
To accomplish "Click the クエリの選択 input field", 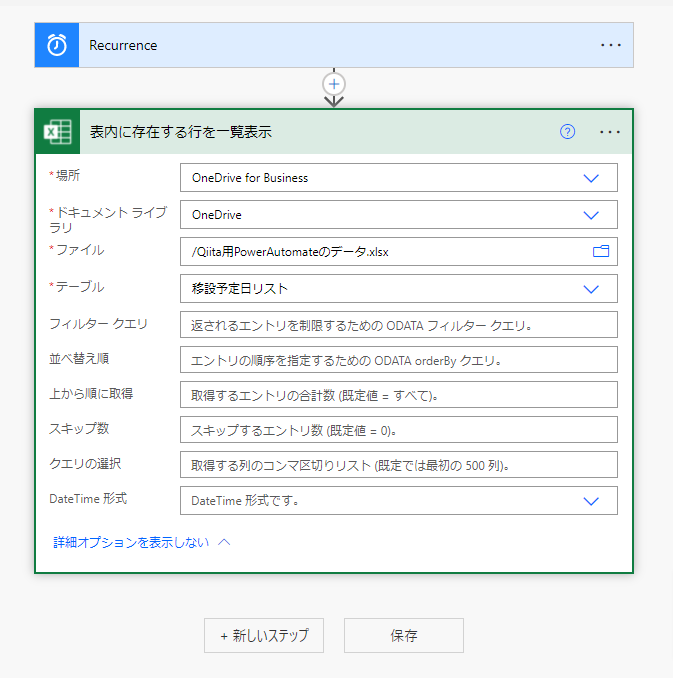I will coord(399,465).
